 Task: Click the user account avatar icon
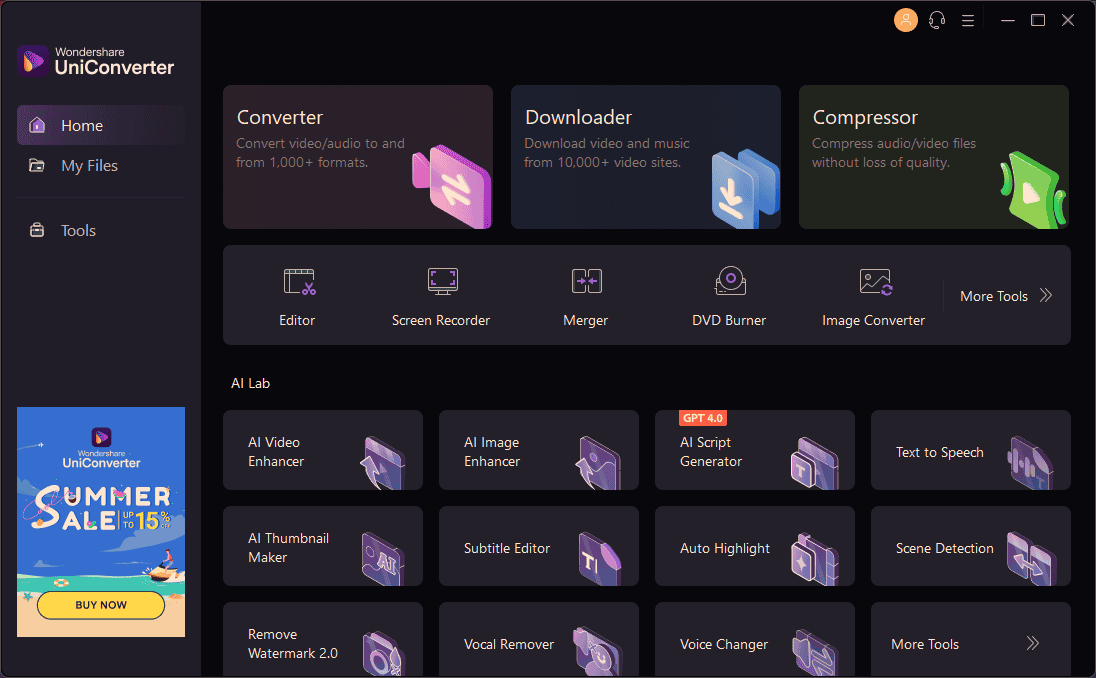(905, 20)
